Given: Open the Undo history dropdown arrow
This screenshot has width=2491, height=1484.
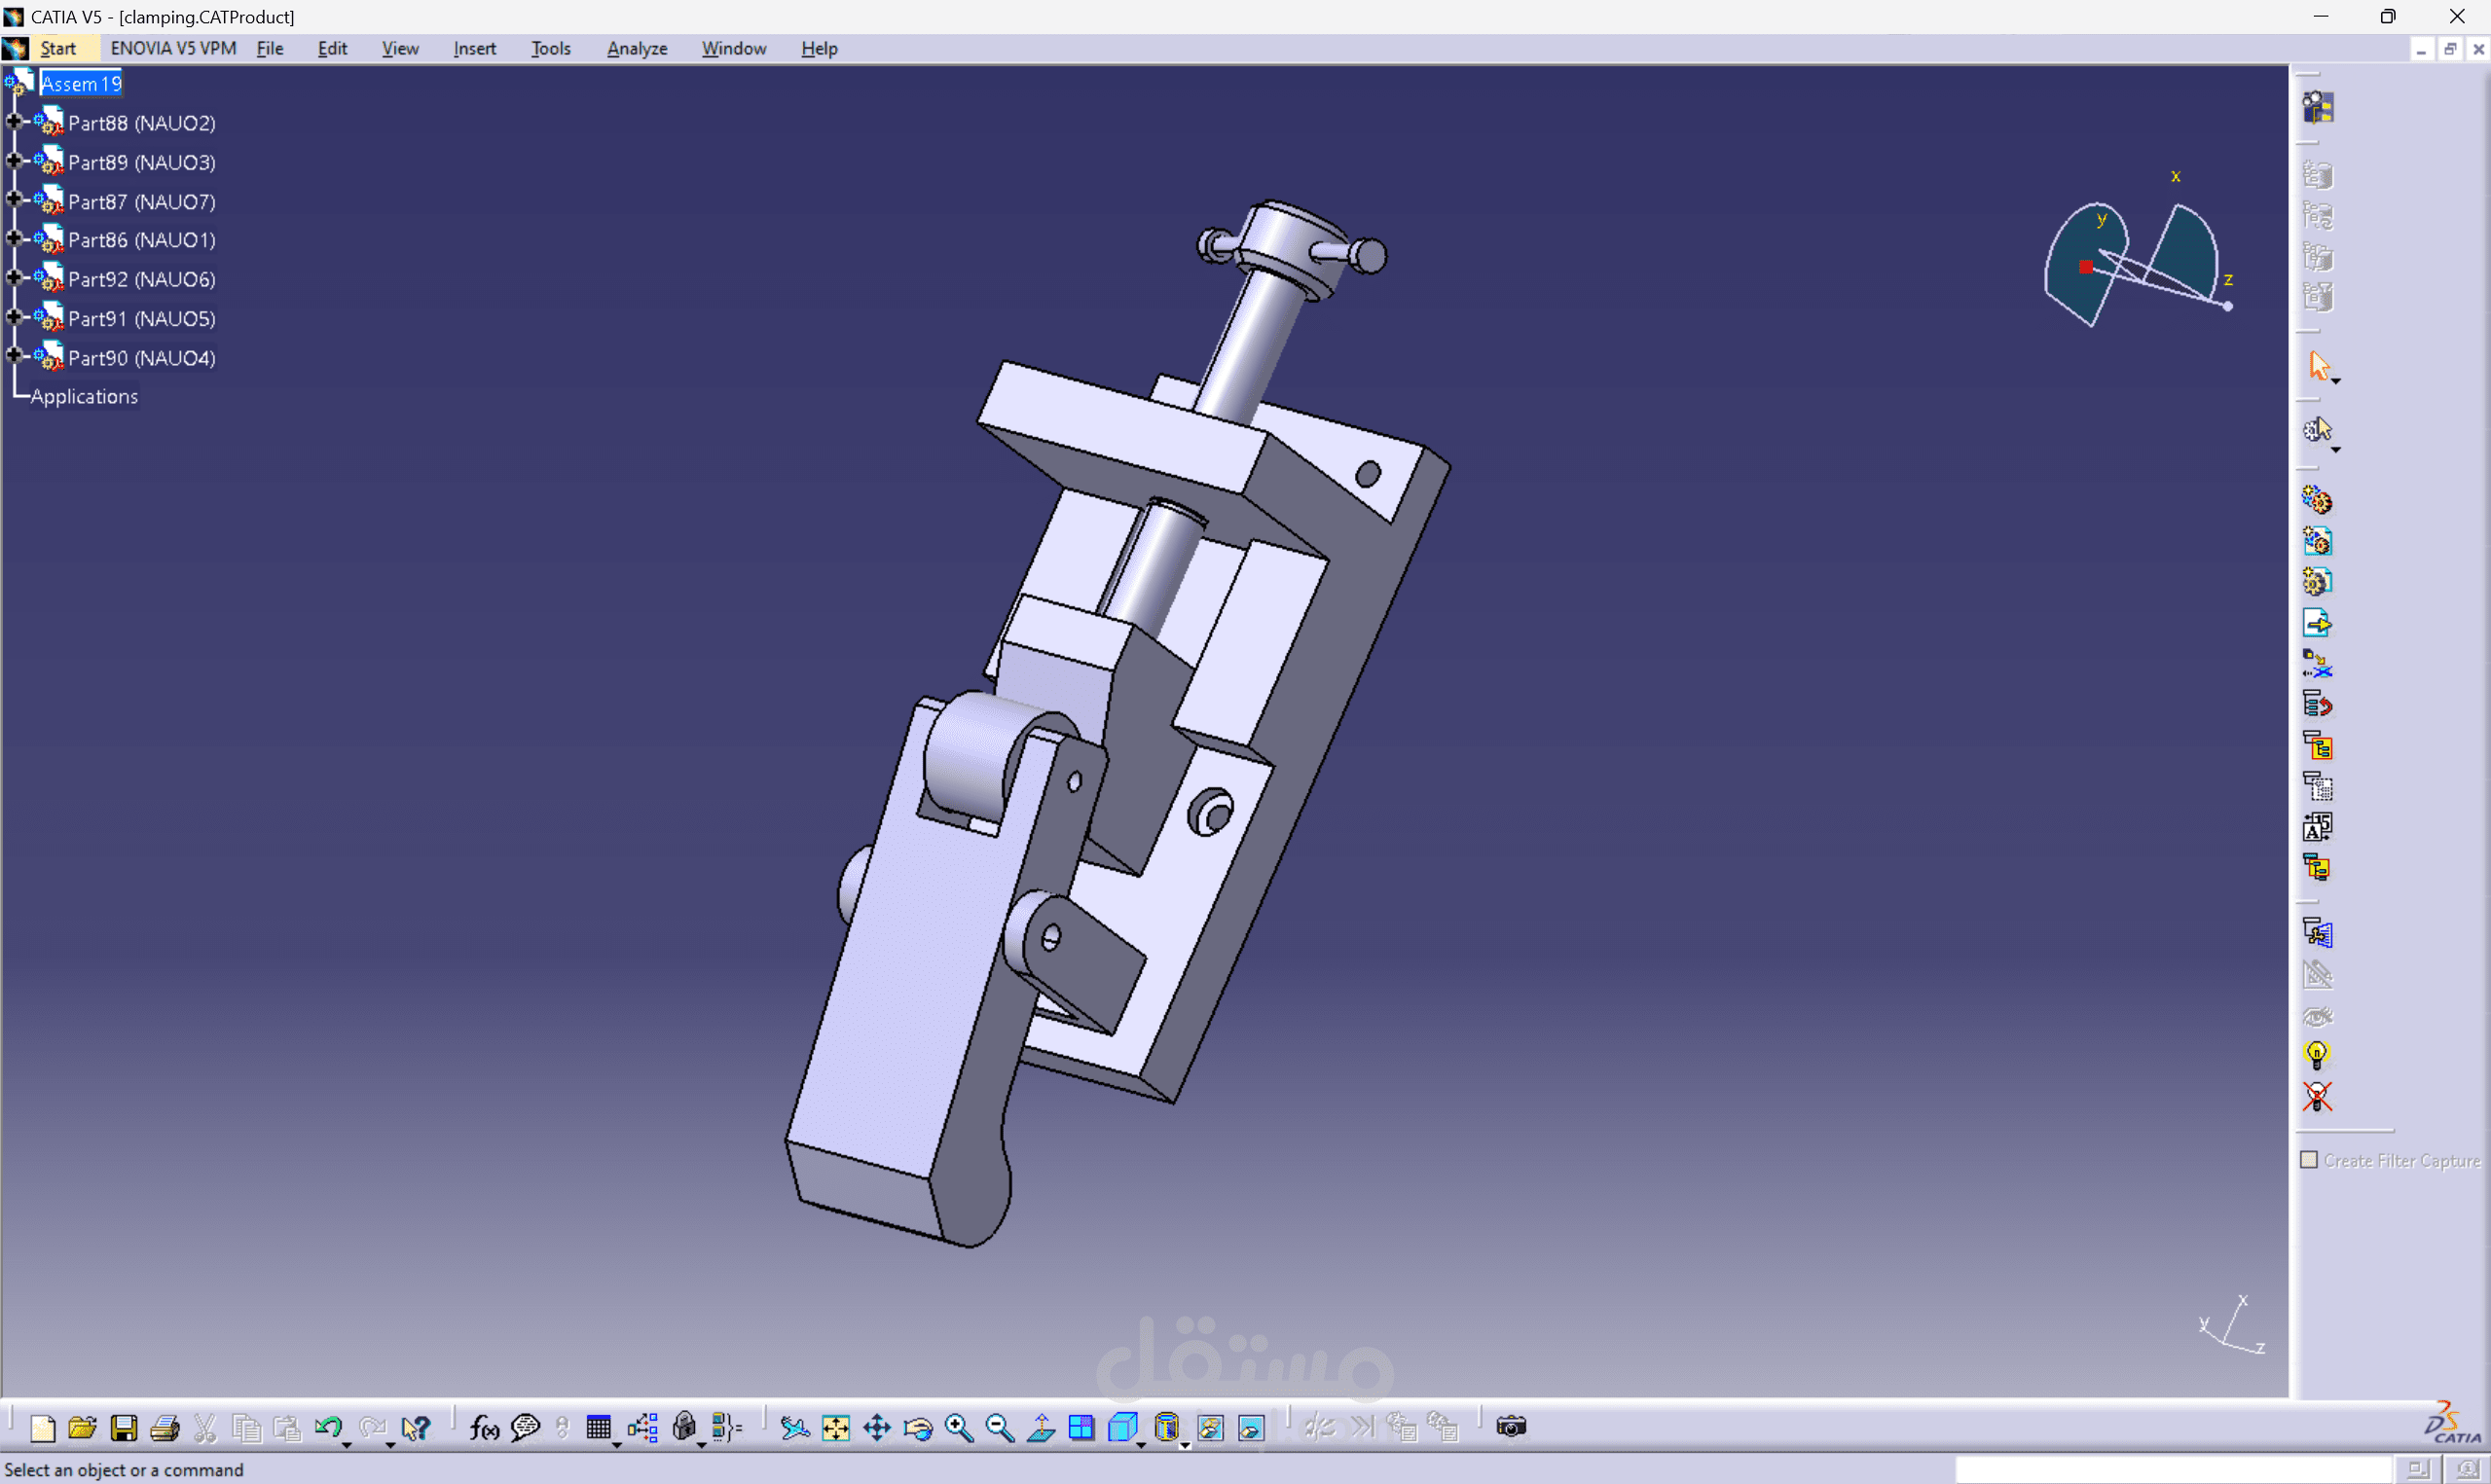Looking at the screenshot, I should (347, 1444).
